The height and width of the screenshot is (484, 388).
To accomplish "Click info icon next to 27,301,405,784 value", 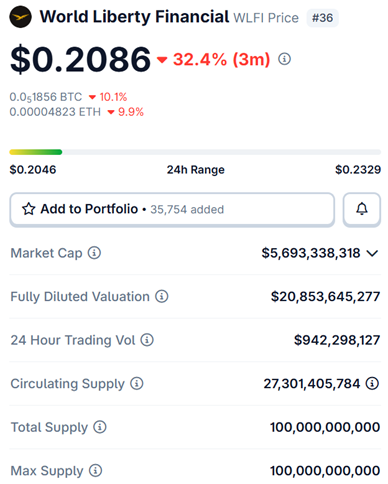I will tap(372, 383).
